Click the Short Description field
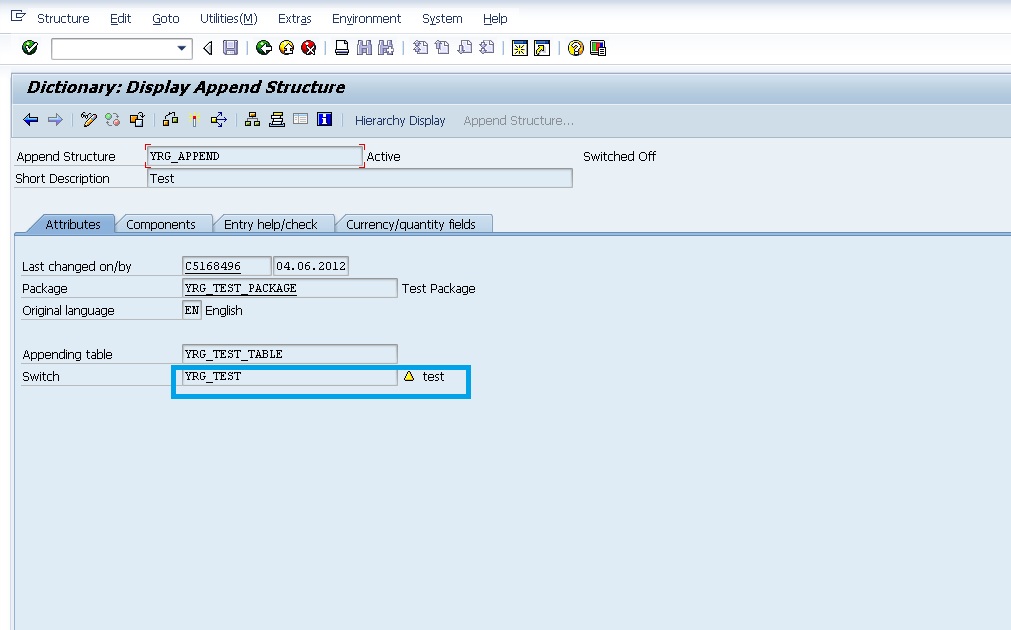1011x630 pixels. [360, 178]
